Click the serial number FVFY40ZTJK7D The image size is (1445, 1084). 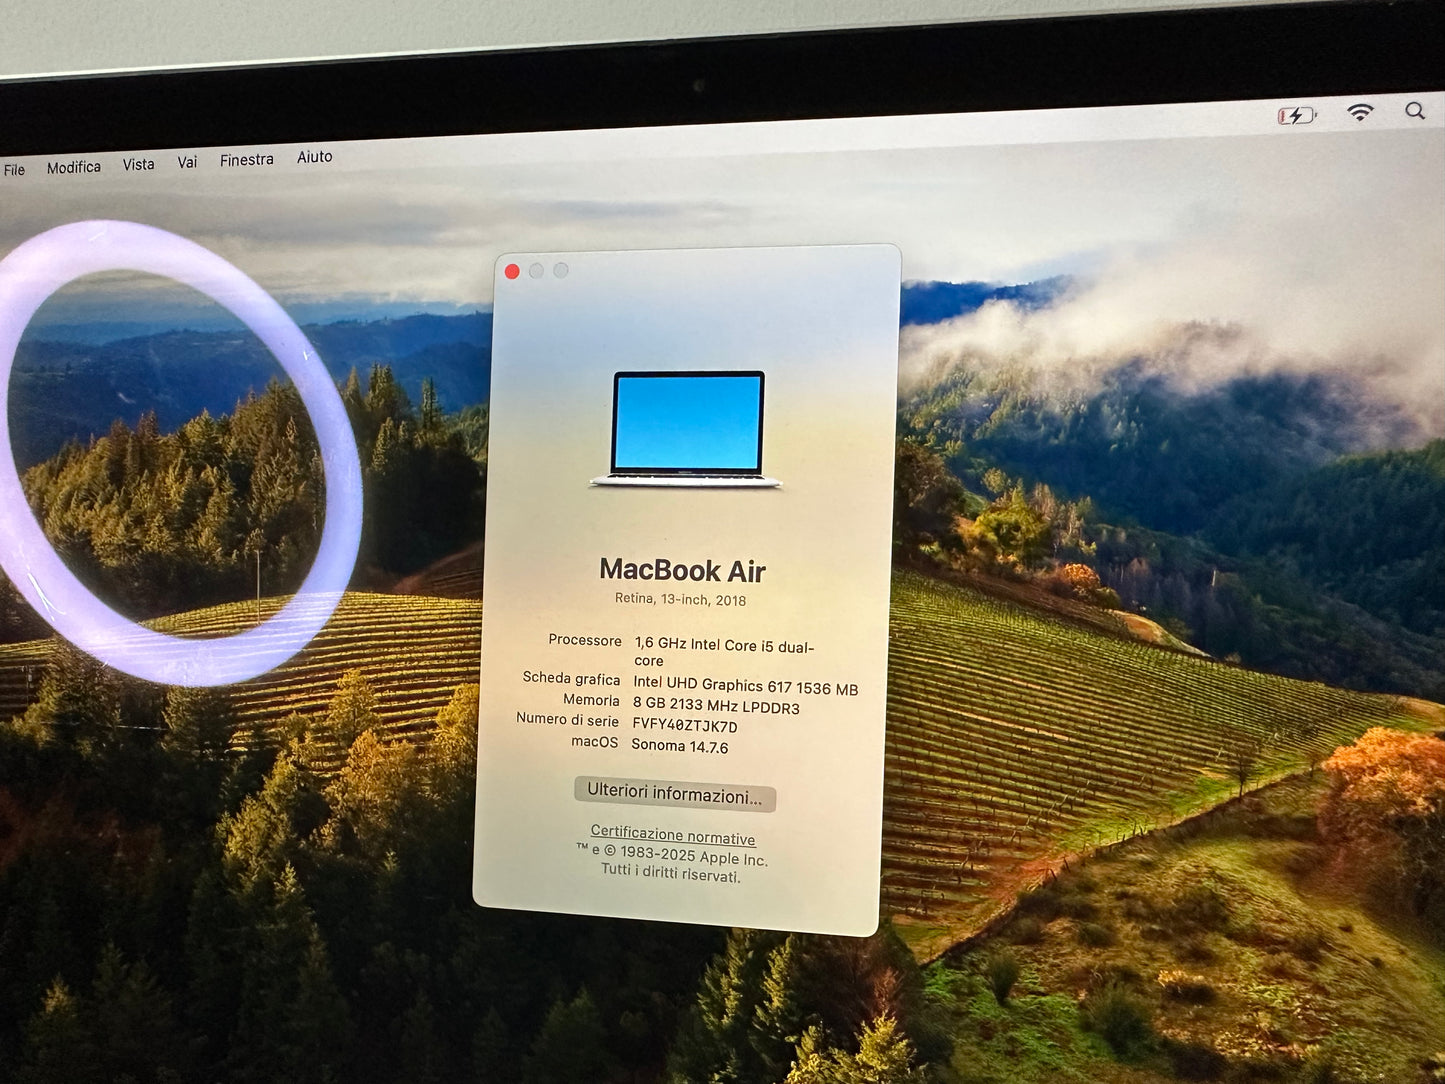click(684, 725)
